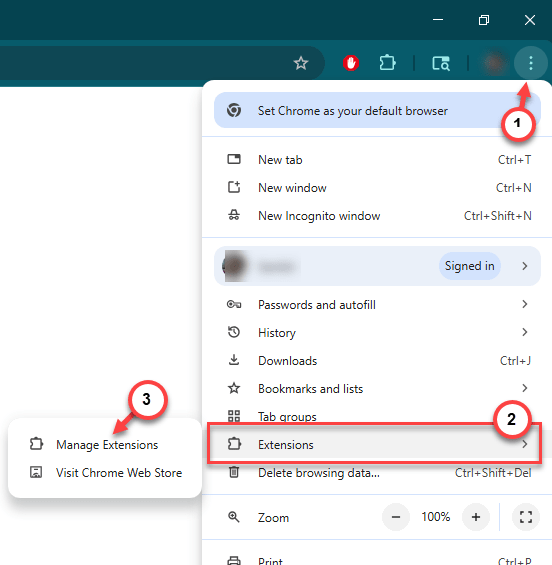
Task: Select New tab from the menu
Action: pos(377,160)
